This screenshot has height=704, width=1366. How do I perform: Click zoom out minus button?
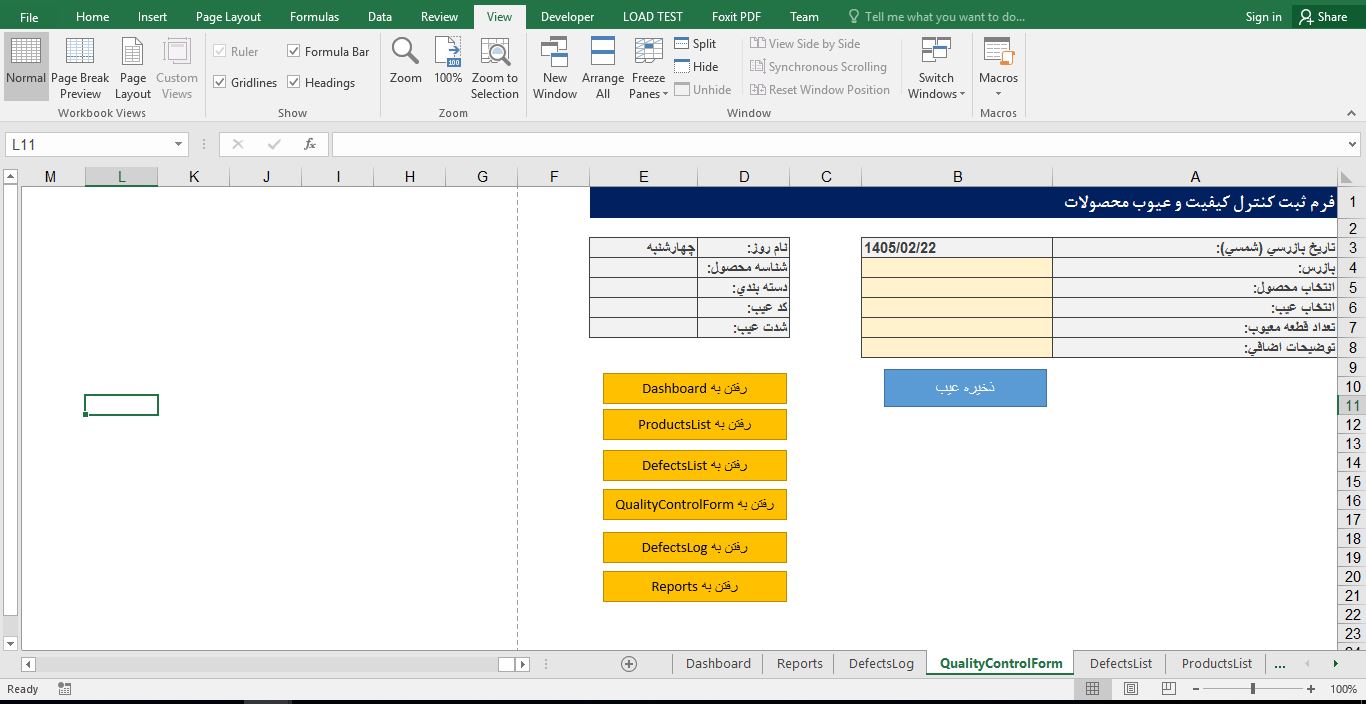tap(1196, 689)
